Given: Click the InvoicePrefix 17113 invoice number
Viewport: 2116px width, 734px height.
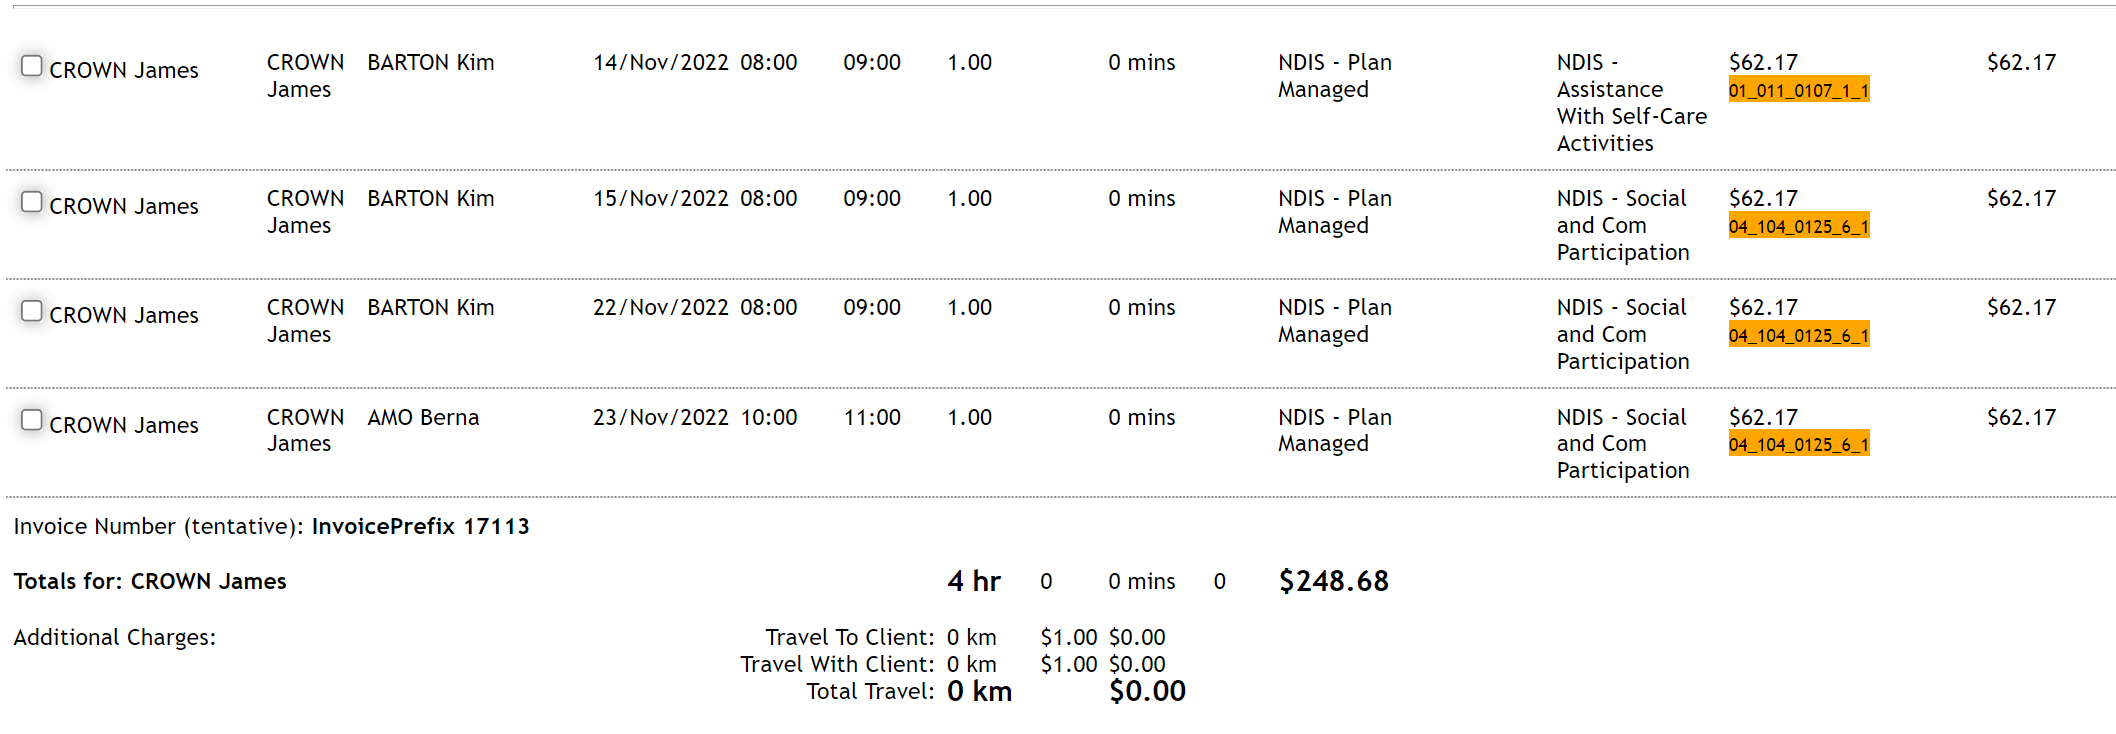Looking at the screenshot, I should [420, 527].
